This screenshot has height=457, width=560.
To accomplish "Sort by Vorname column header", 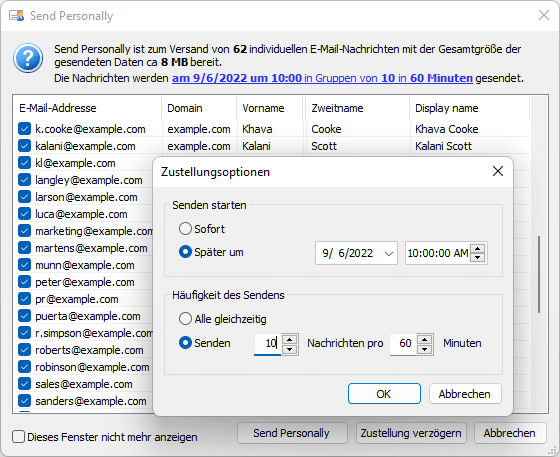I will pos(270,108).
